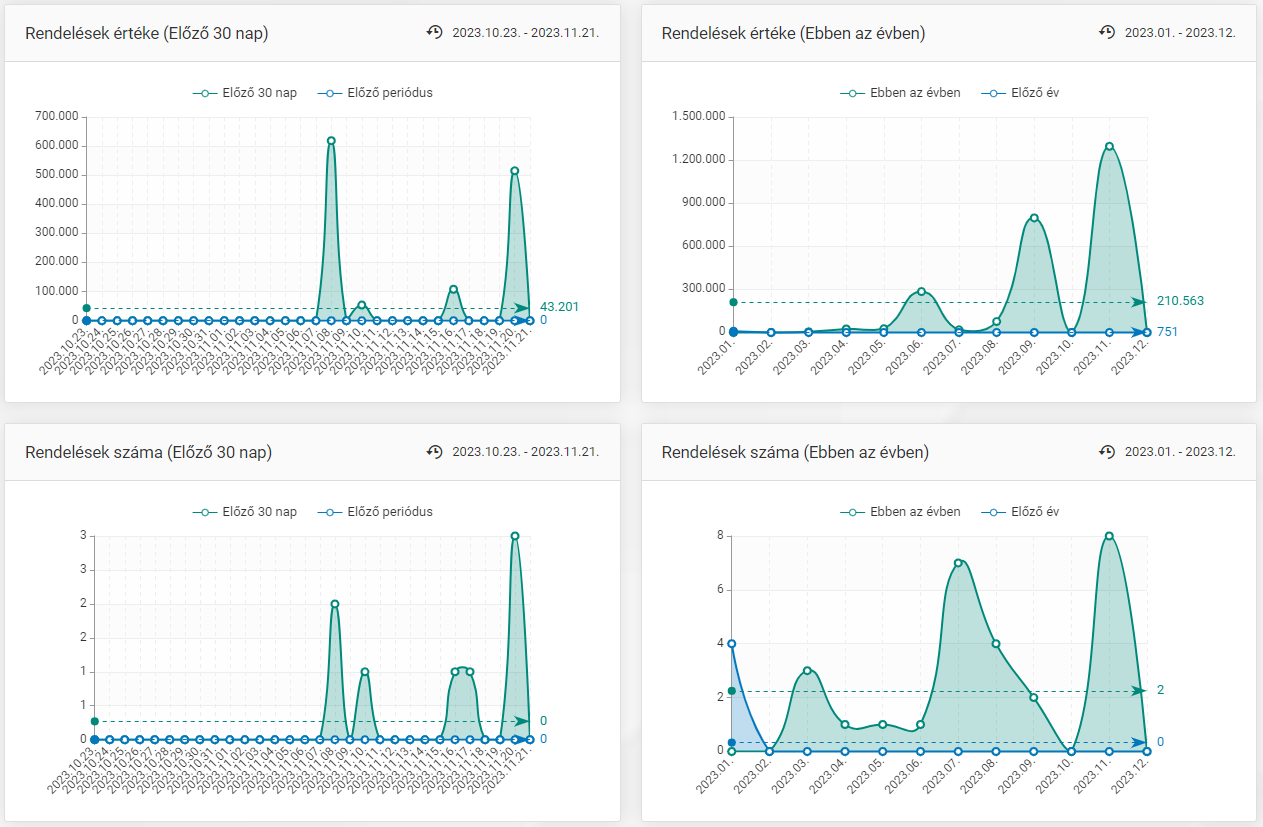The height and width of the screenshot is (827, 1263).
Task: Click 'Rendelések száma (Ebben az évben)' panel title
Action: 795,452
